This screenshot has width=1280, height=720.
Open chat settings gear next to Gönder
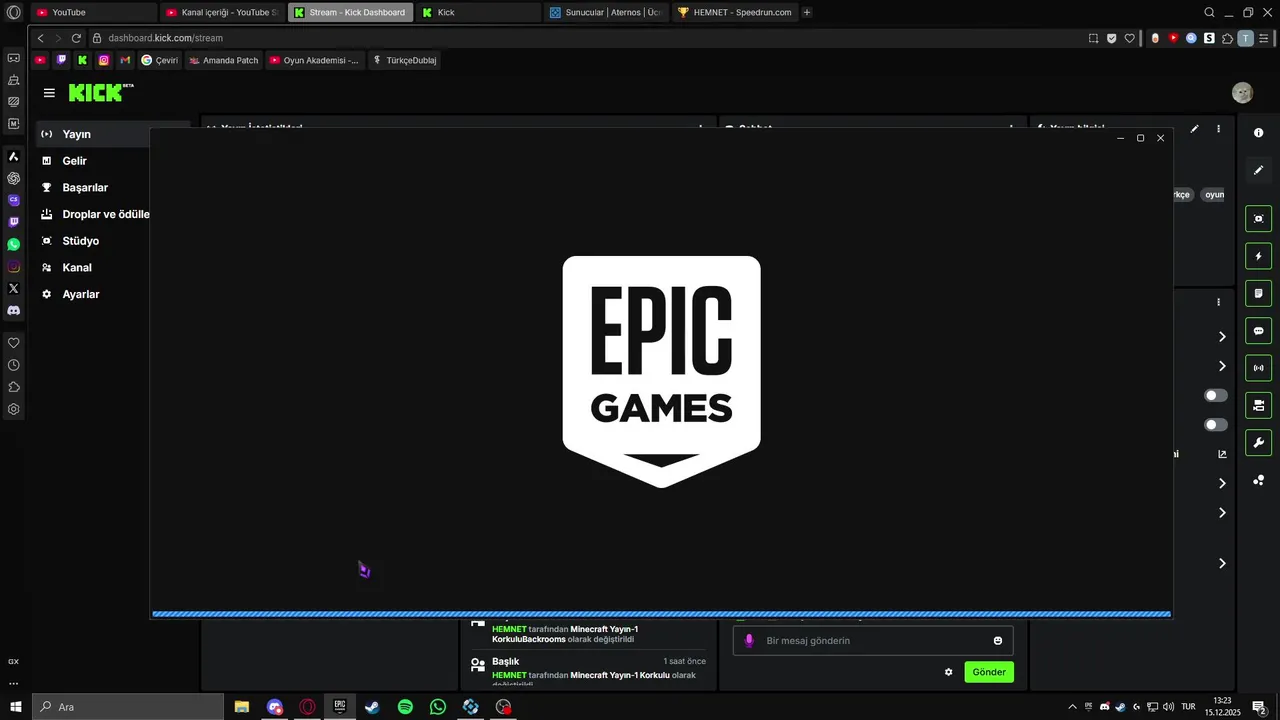click(948, 672)
